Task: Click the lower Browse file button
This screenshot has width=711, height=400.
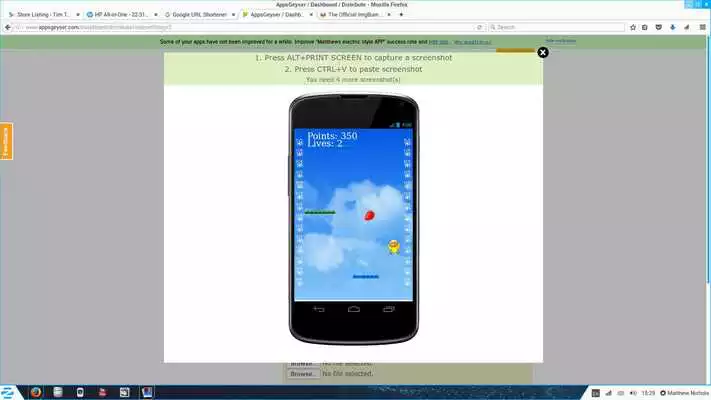Action: 302,374
